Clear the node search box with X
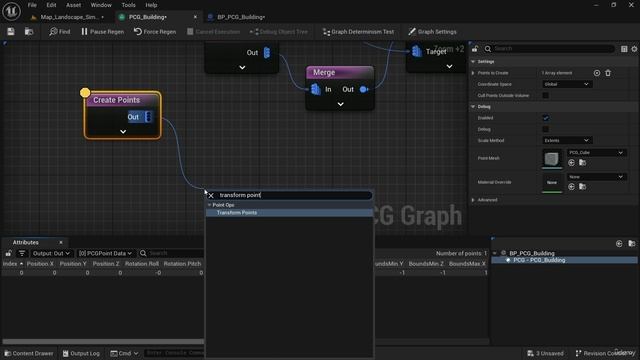Viewport: 640px width, 360px height. [x=211, y=196]
